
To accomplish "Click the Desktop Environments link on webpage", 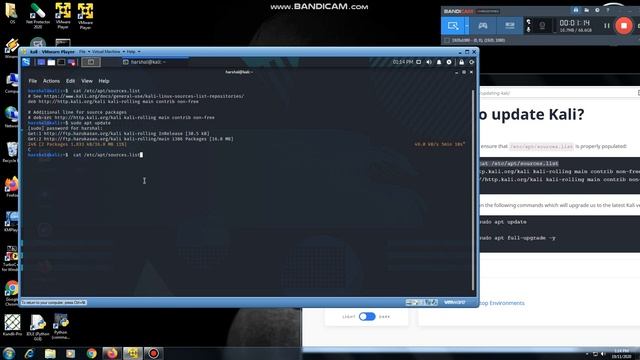I will click(x=502, y=303).
